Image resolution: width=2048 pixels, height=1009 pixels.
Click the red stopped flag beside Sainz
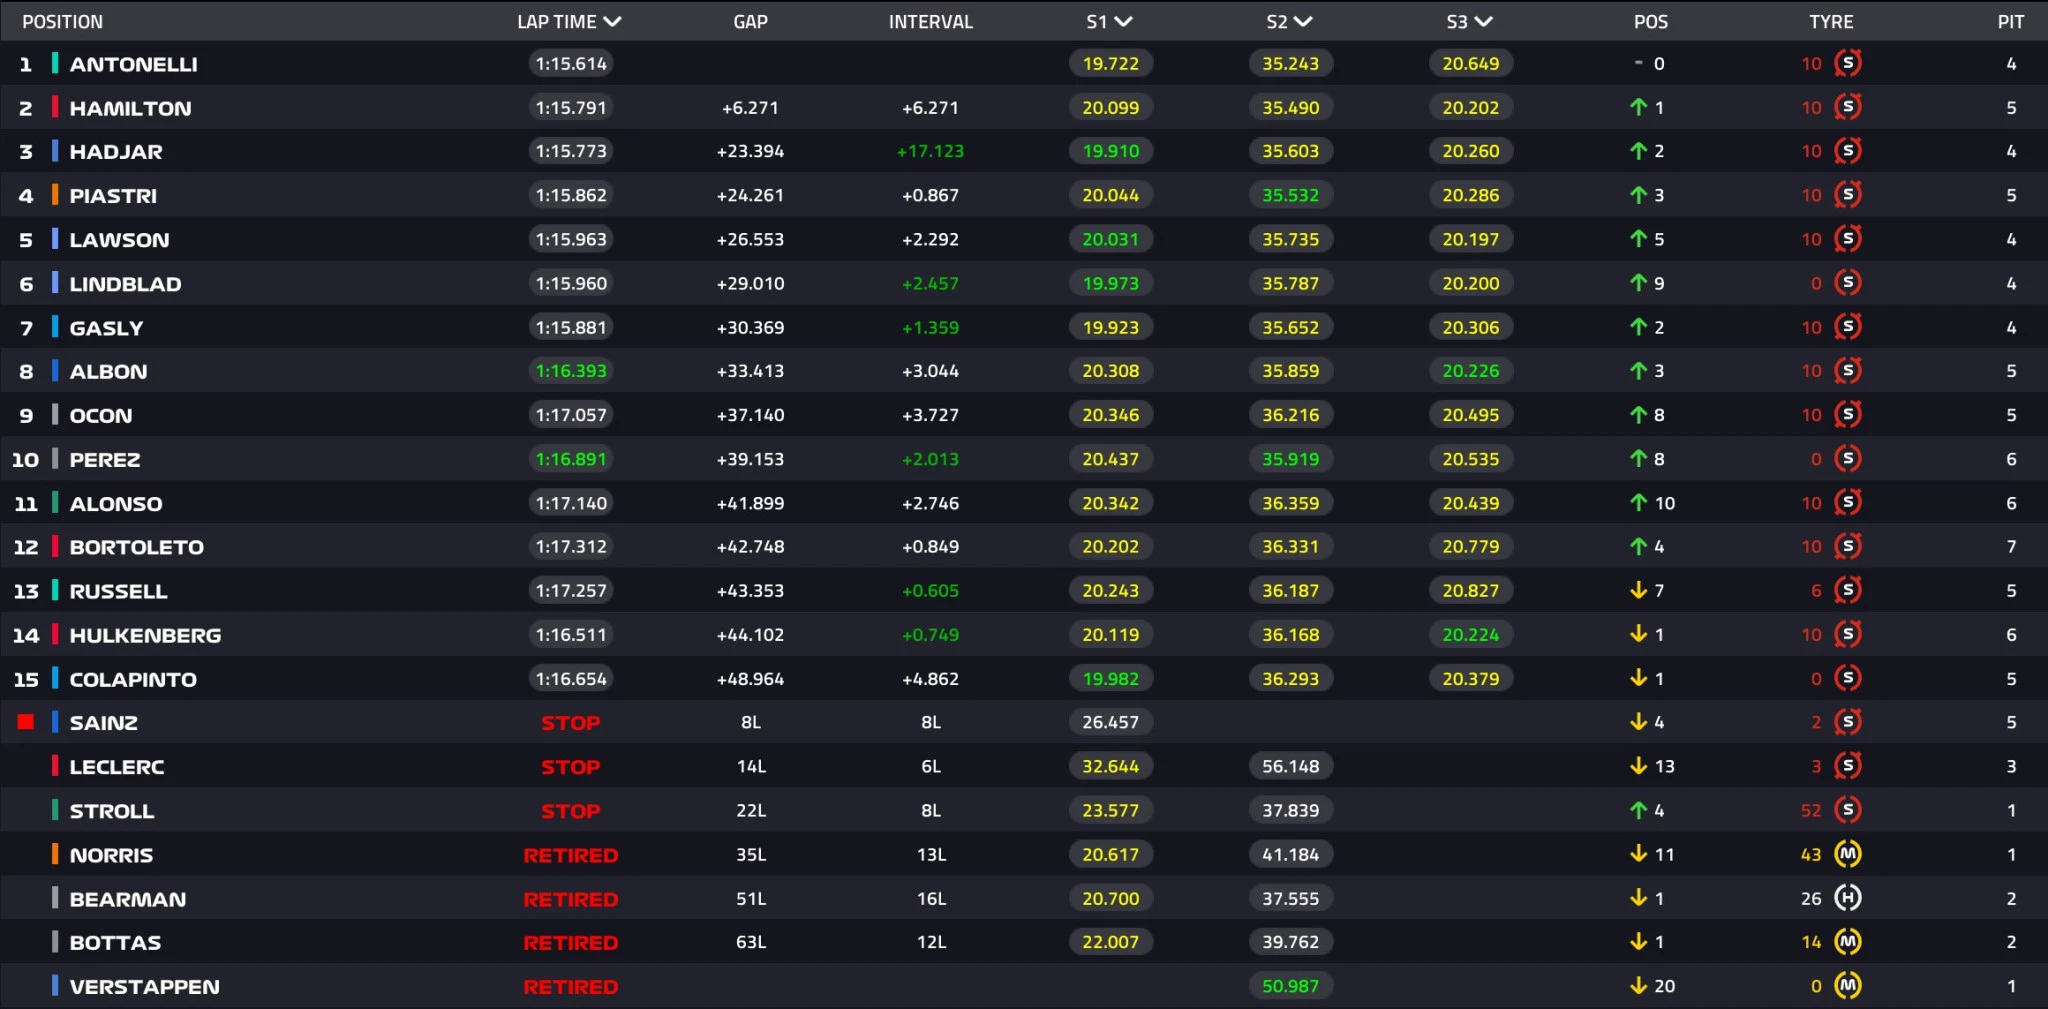coord(26,722)
